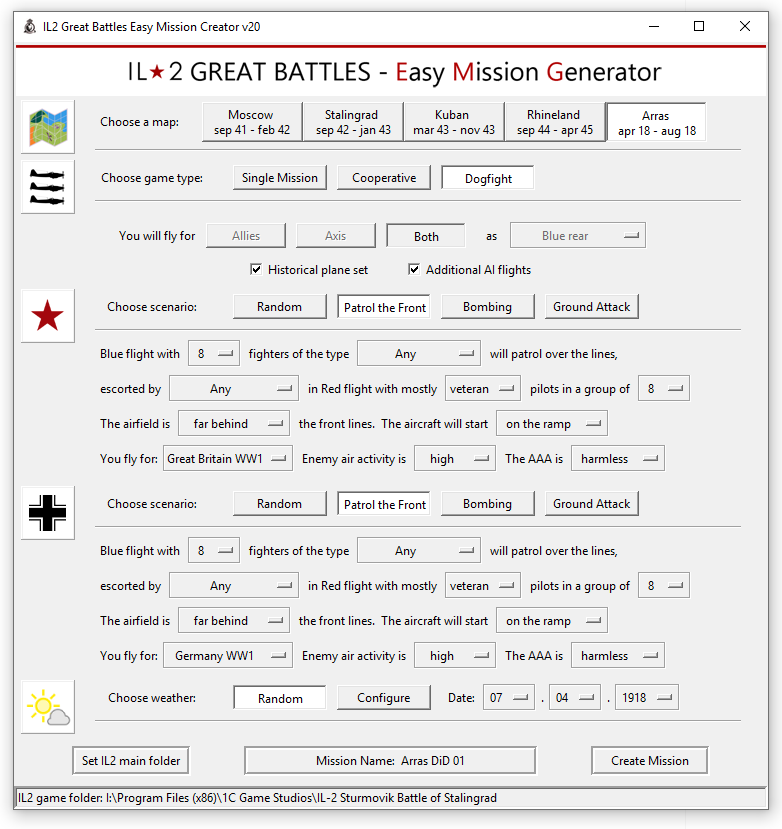Open group size dropdown in Allies section

664,389
